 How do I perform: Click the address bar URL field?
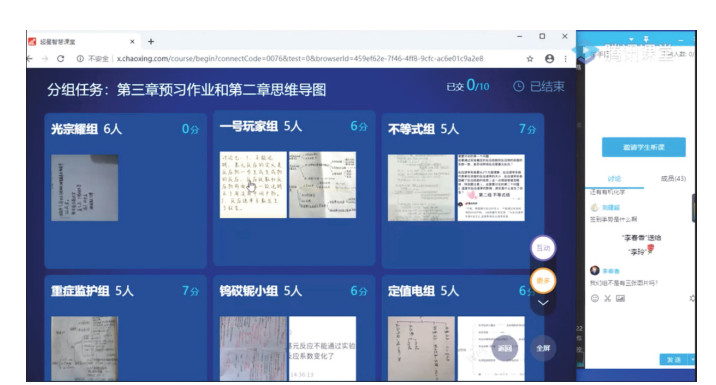300,58
